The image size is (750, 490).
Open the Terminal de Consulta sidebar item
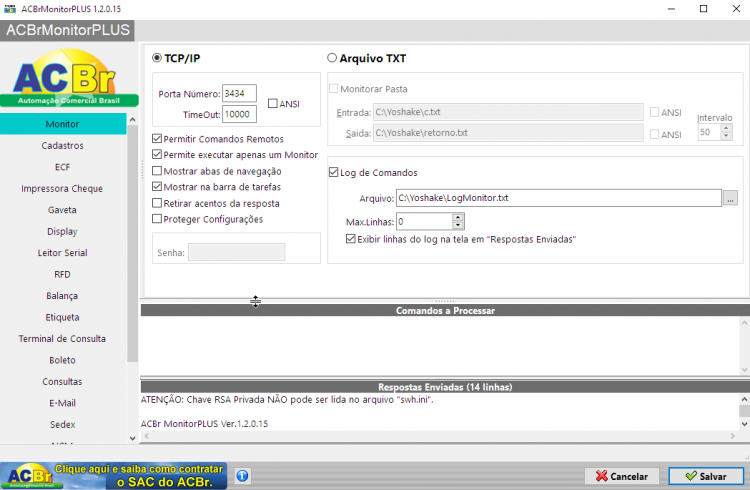(63, 339)
